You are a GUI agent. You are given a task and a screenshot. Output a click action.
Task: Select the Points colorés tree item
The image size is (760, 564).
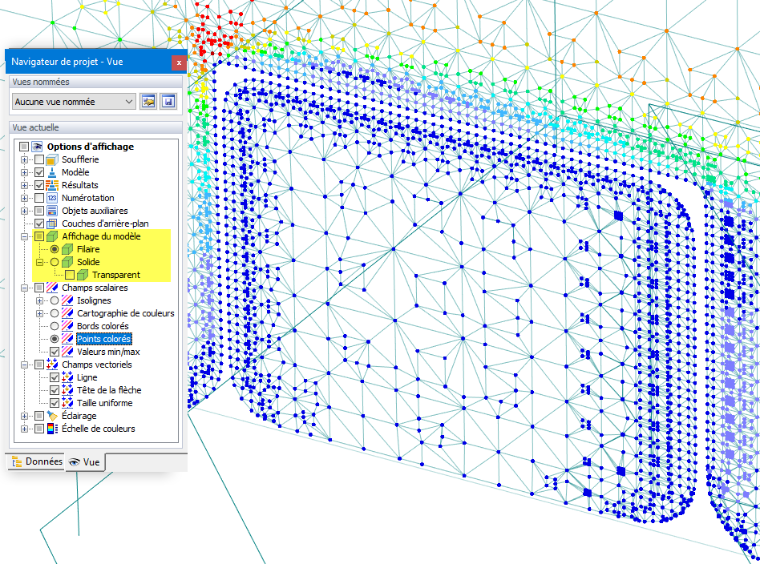(x=104, y=339)
